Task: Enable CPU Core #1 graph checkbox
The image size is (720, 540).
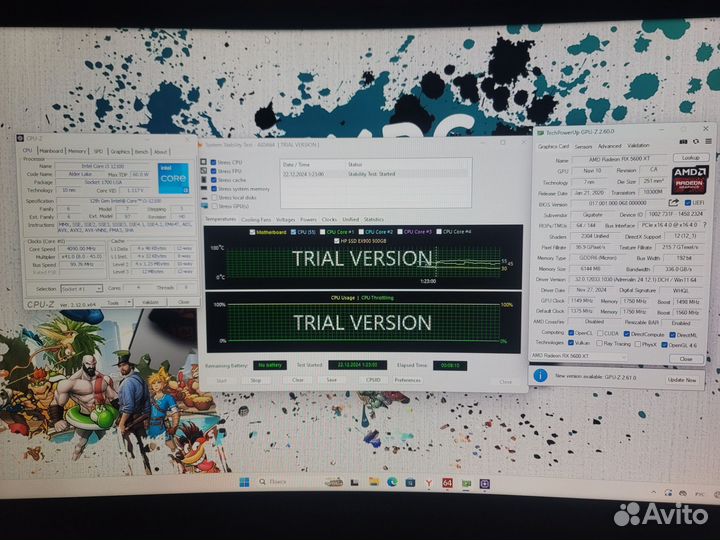Action: pyautogui.click(x=322, y=232)
